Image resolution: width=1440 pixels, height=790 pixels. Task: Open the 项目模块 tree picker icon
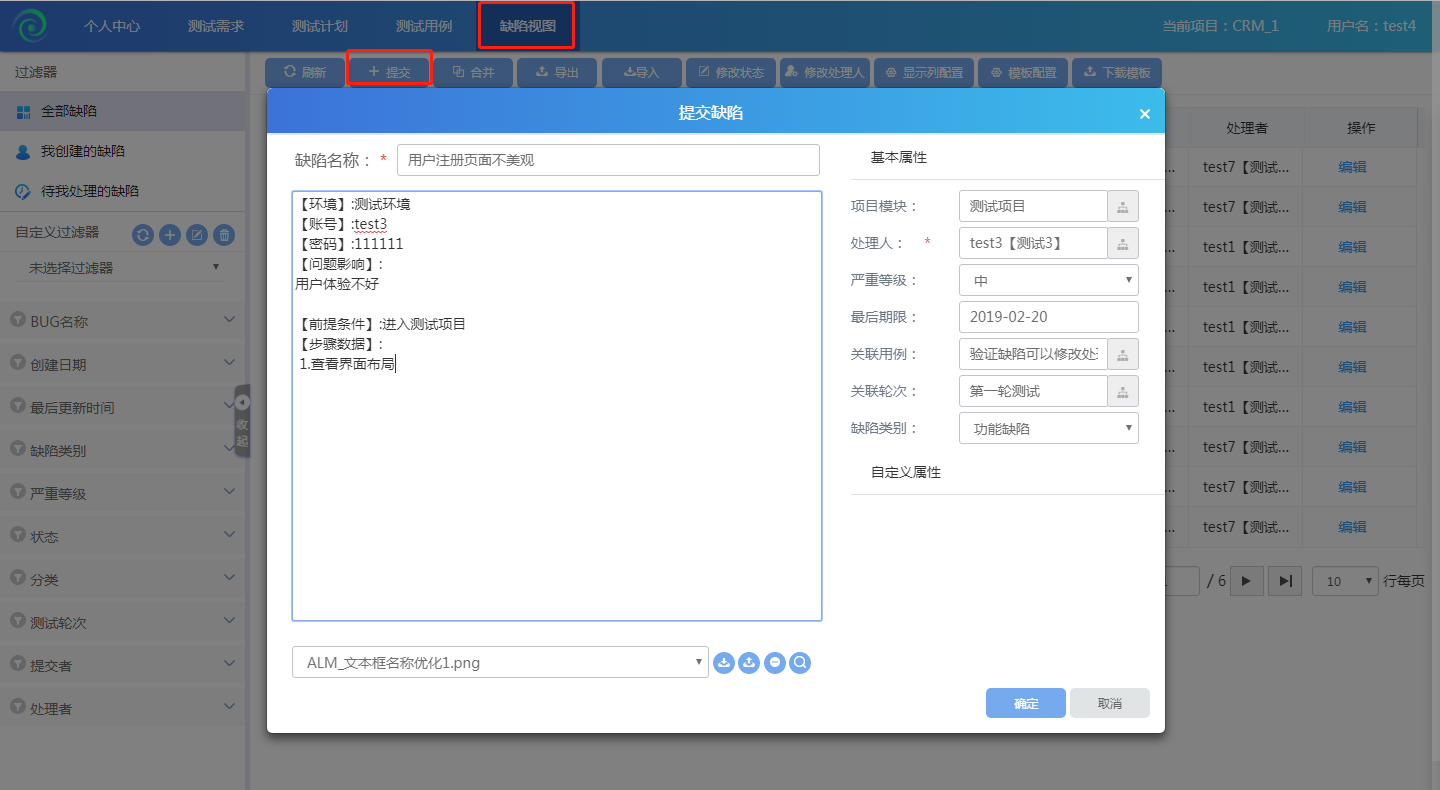point(1123,206)
